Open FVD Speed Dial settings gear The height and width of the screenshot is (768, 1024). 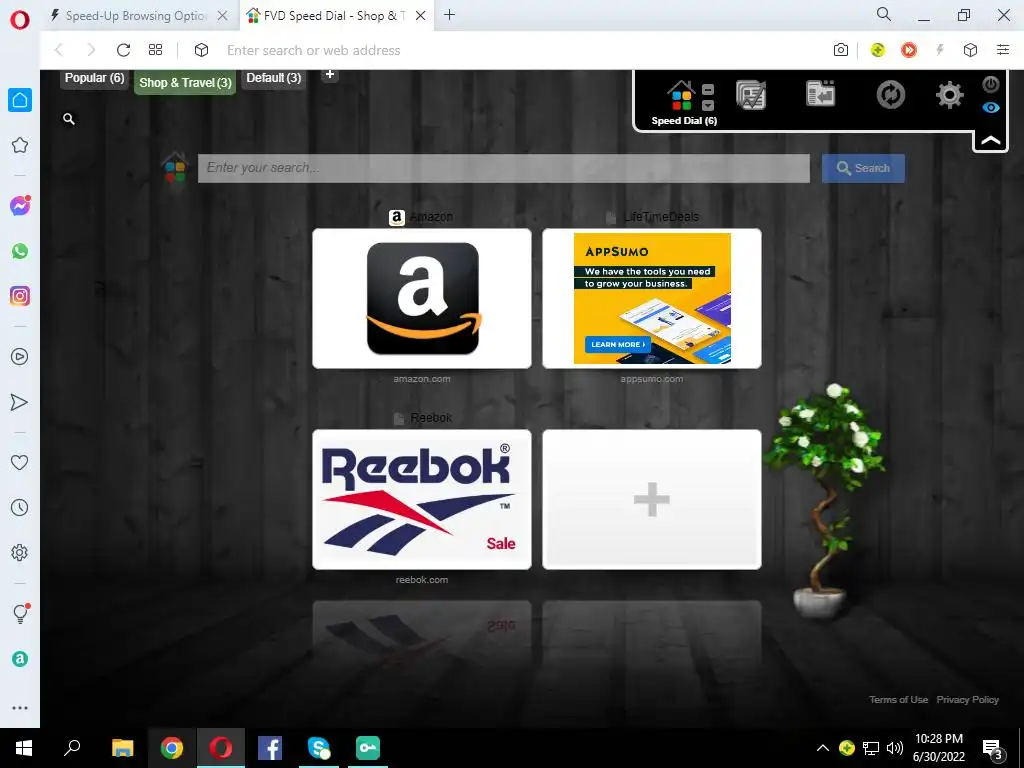pos(950,95)
